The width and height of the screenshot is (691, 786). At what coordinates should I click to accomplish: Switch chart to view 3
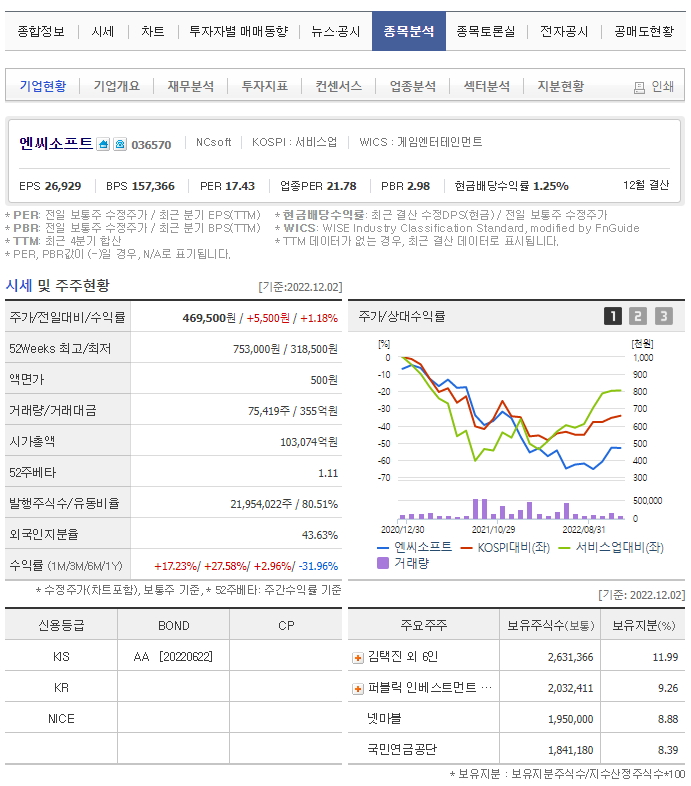(663, 316)
